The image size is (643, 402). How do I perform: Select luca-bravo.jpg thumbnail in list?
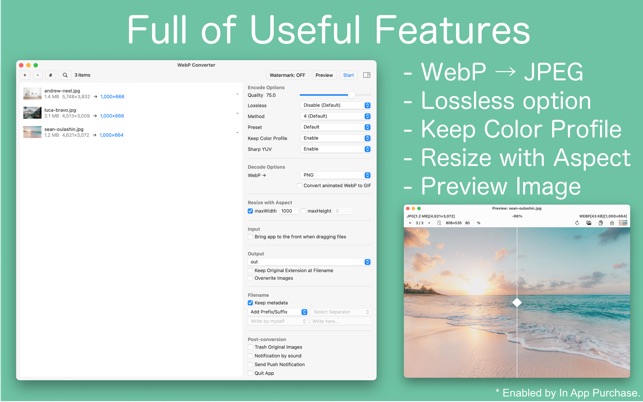pyautogui.click(x=32, y=113)
